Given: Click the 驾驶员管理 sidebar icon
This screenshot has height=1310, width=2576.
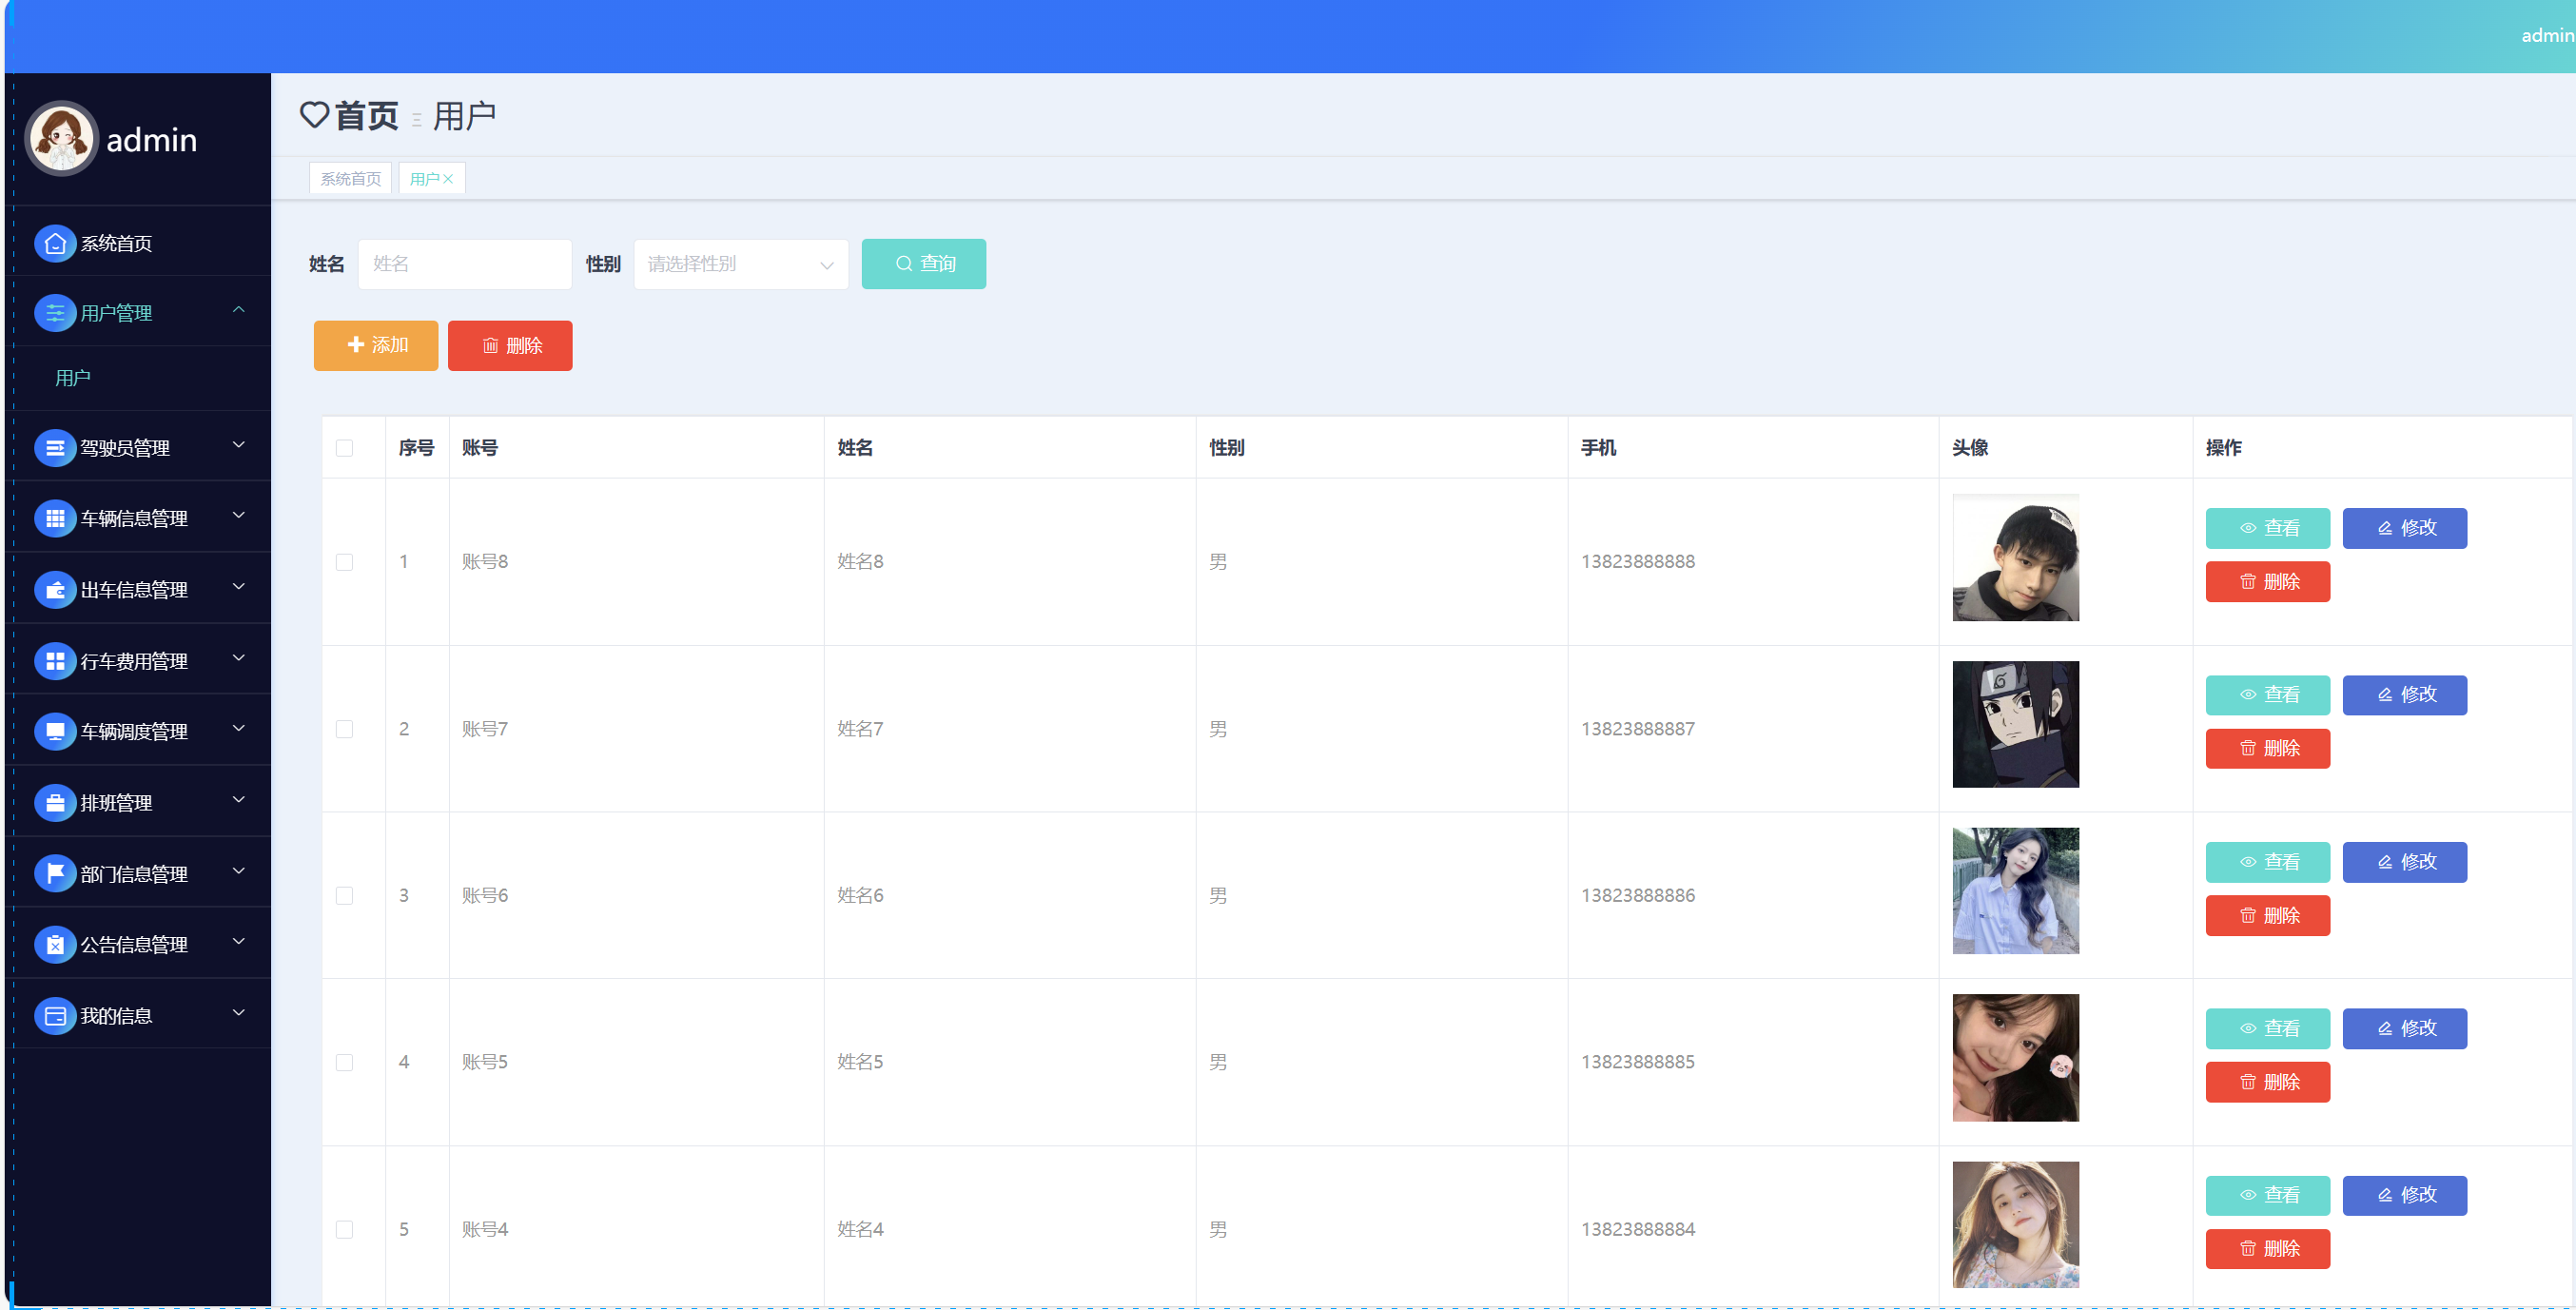Looking at the screenshot, I should pos(55,448).
